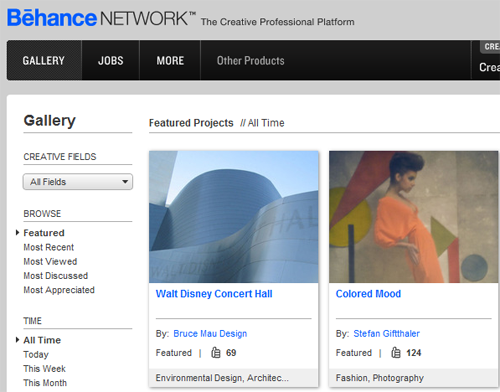Click Environmental Design, Architec... fields text

pyautogui.click(x=222, y=378)
